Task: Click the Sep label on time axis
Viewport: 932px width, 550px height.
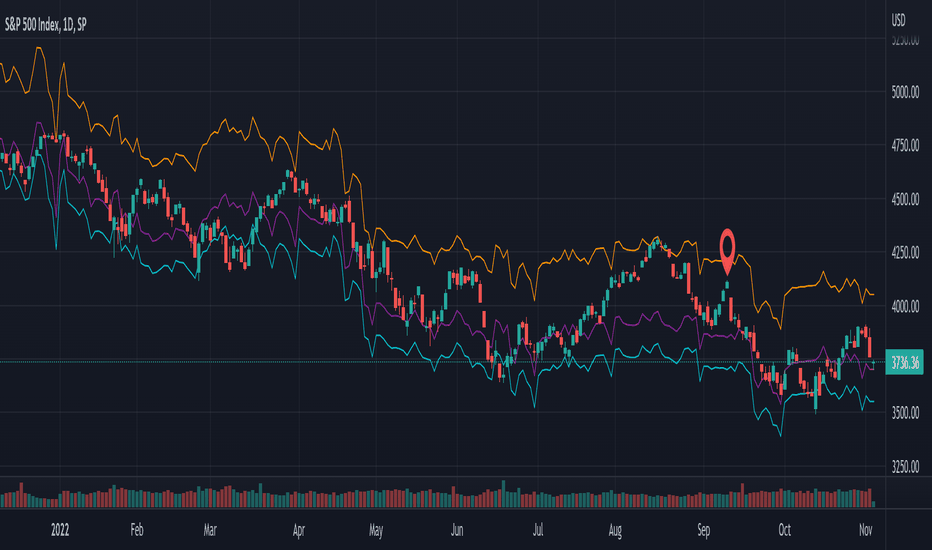Action: point(703,530)
